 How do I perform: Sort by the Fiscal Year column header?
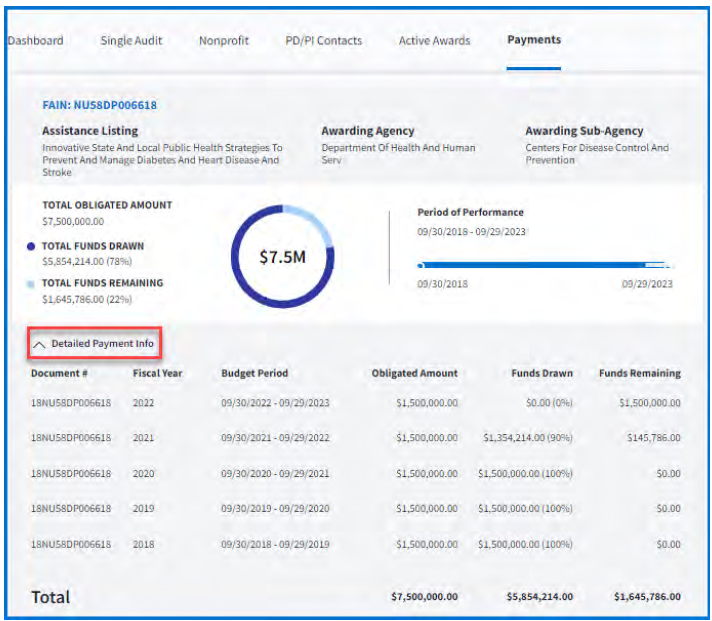pos(158,373)
